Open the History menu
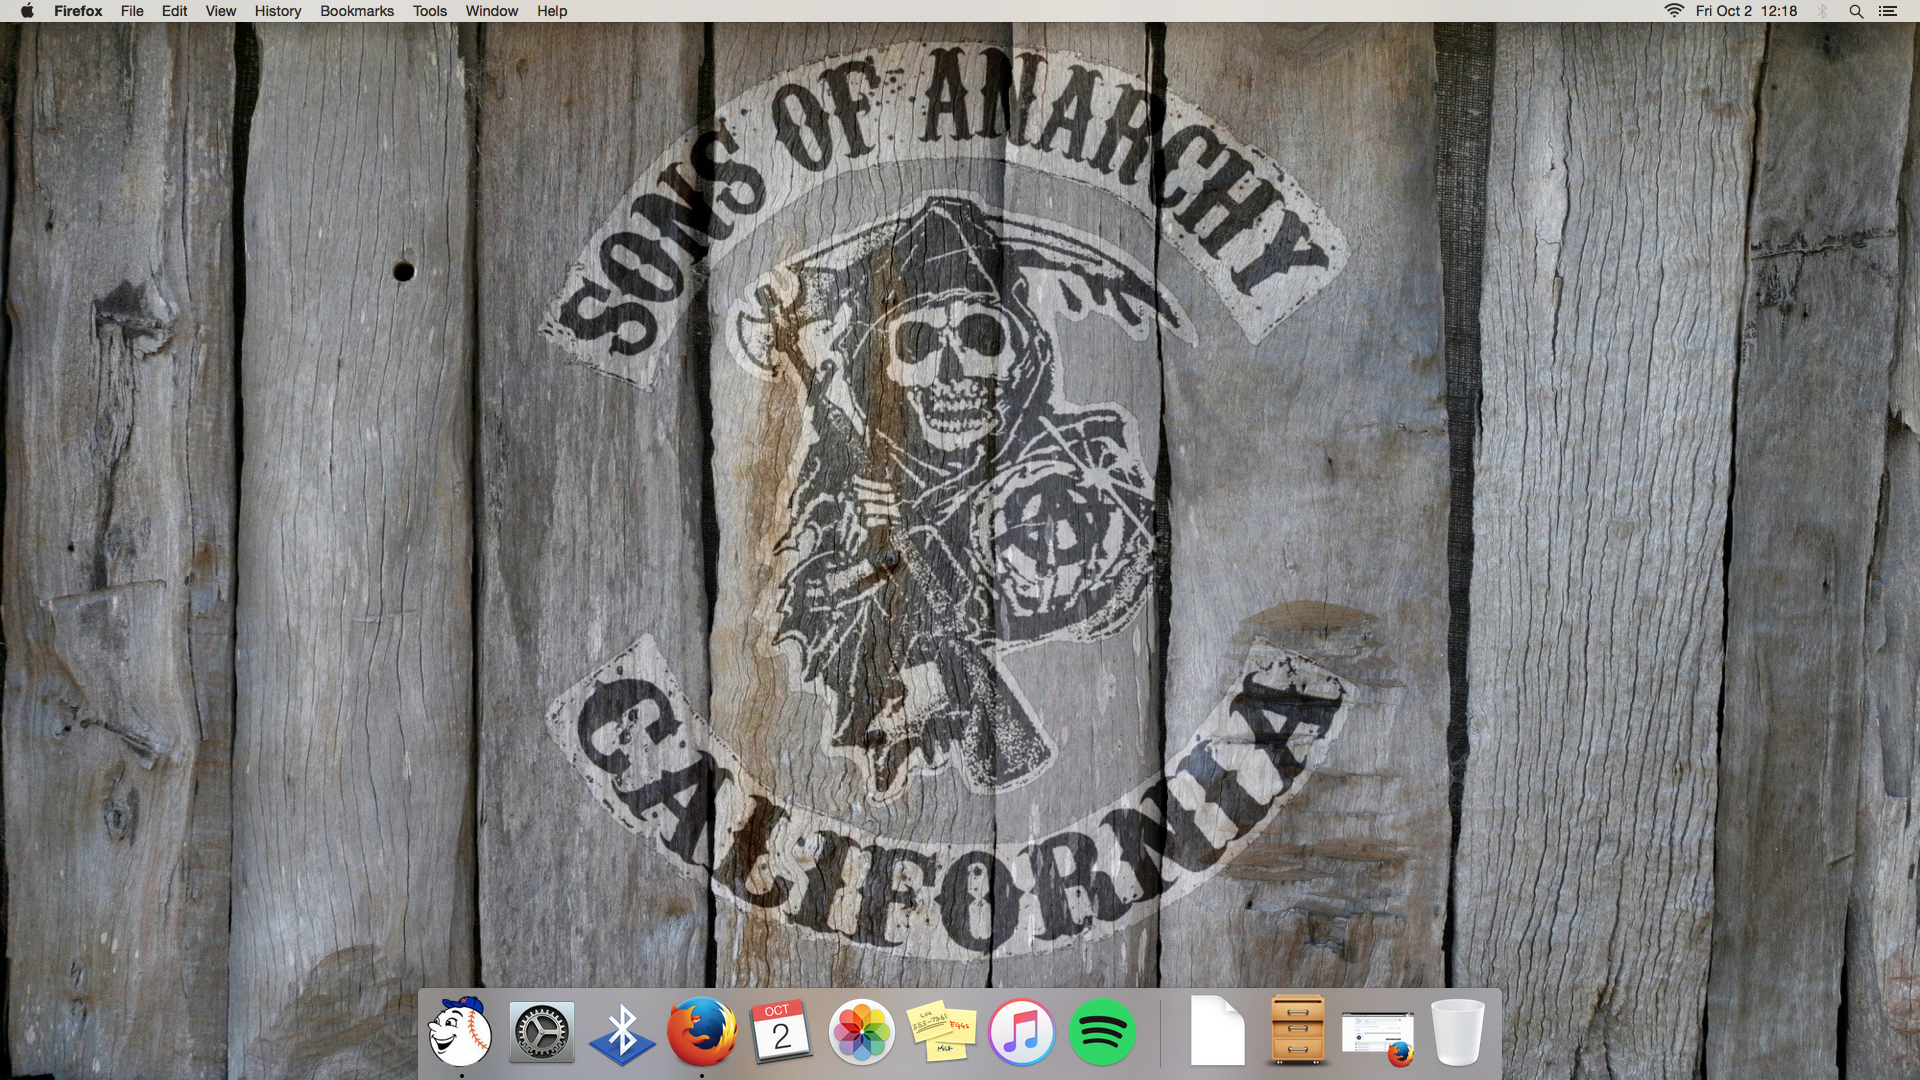The width and height of the screenshot is (1920, 1080). point(278,11)
